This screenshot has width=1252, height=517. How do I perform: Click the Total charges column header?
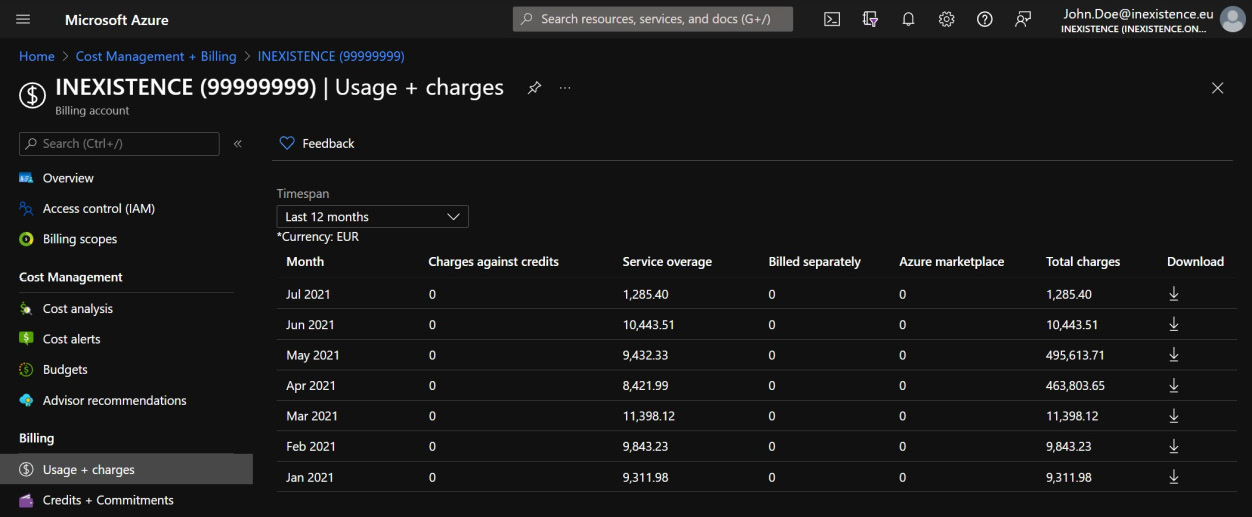[x=1083, y=261]
